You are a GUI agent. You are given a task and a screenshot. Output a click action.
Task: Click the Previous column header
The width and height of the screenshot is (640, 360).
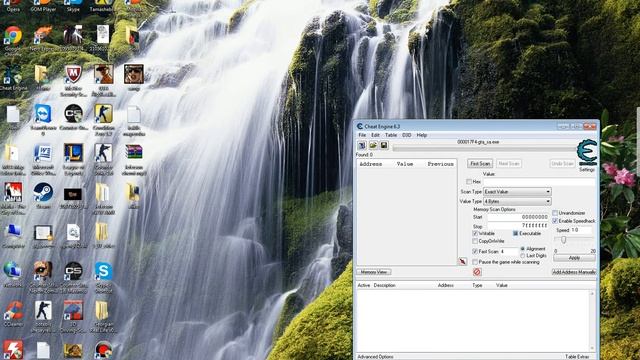coord(440,164)
